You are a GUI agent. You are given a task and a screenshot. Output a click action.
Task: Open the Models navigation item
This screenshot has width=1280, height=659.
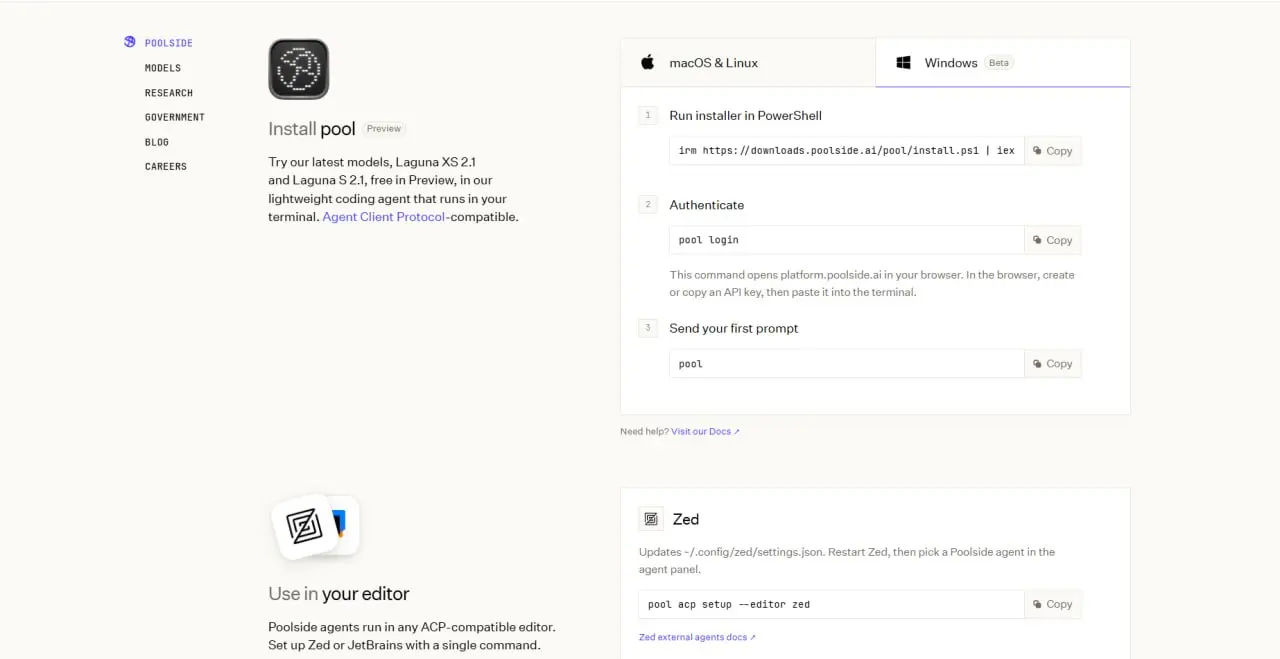coord(163,68)
